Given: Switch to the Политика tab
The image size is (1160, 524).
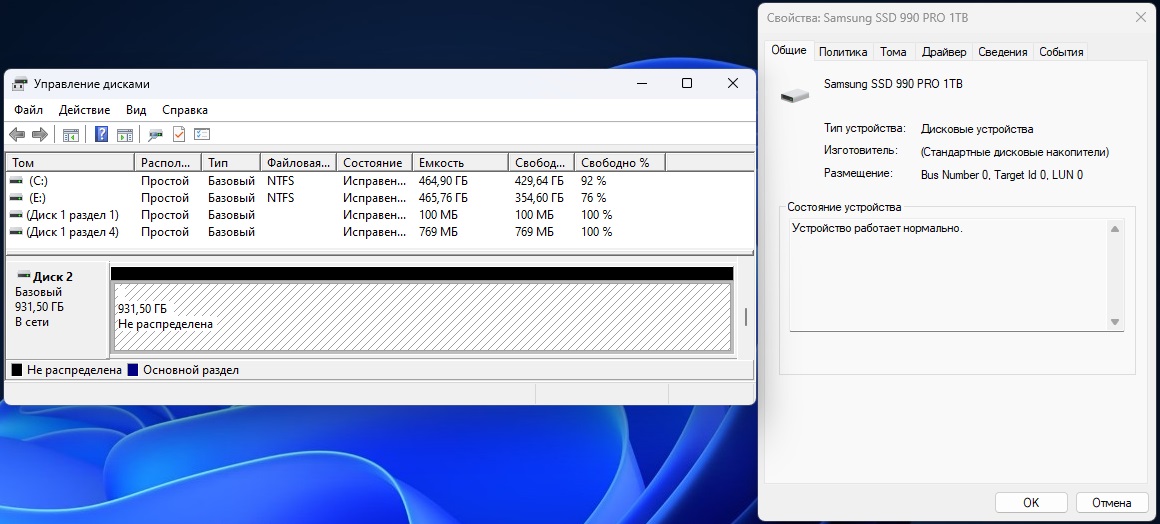Looking at the screenshot, I should 843,52.
